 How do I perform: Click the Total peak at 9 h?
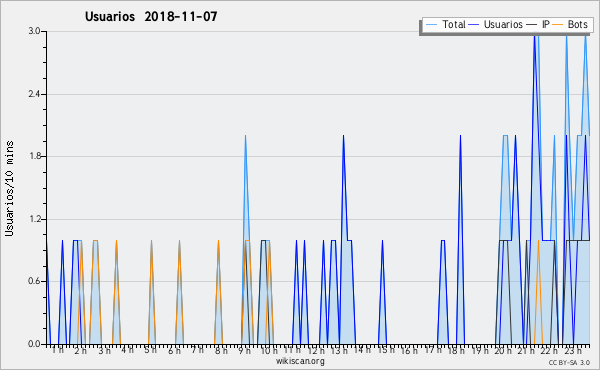(245, 136)
